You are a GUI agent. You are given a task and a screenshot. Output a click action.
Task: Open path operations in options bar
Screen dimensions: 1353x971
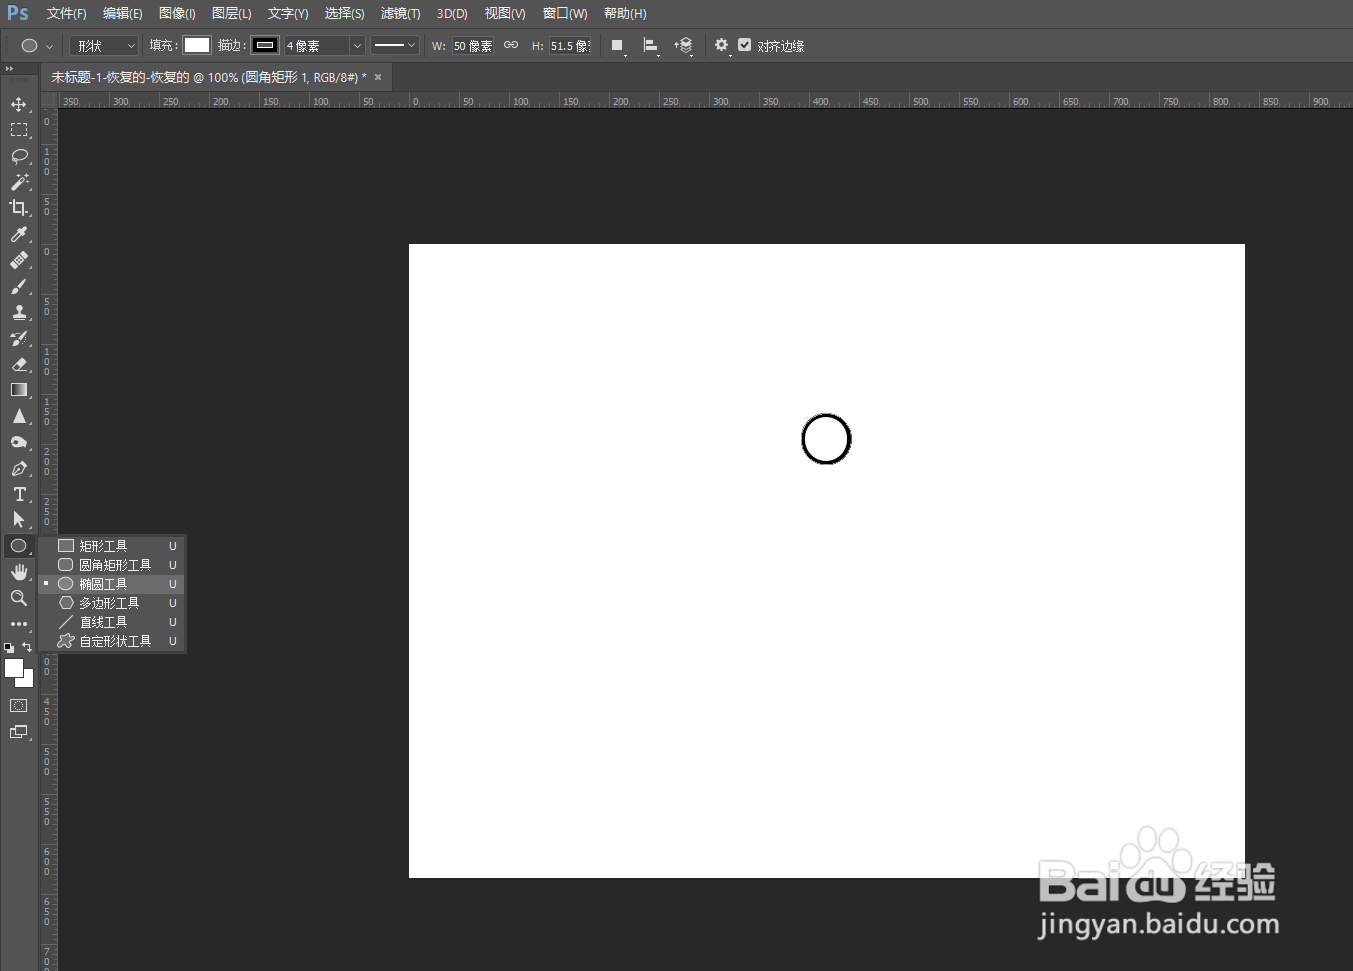(618, 46)
